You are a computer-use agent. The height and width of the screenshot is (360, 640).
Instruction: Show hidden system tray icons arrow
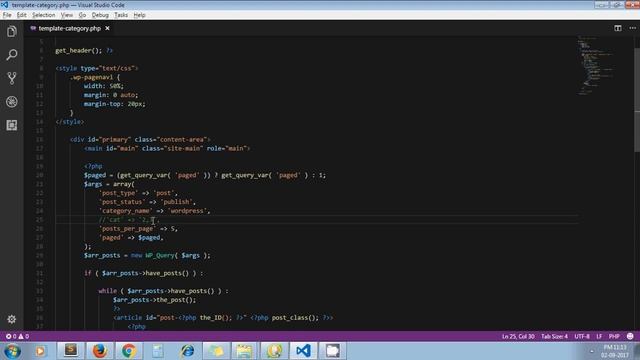pos(592,351)
